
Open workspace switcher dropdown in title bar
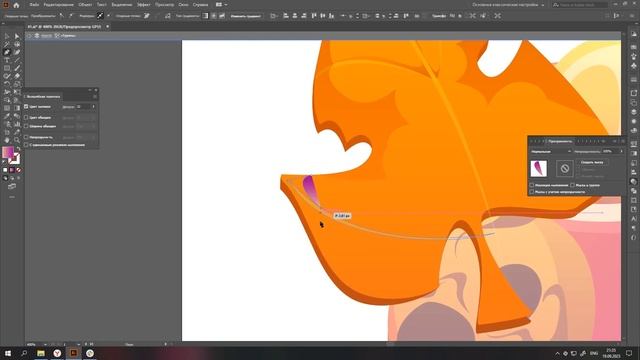(x=509, y=5)
